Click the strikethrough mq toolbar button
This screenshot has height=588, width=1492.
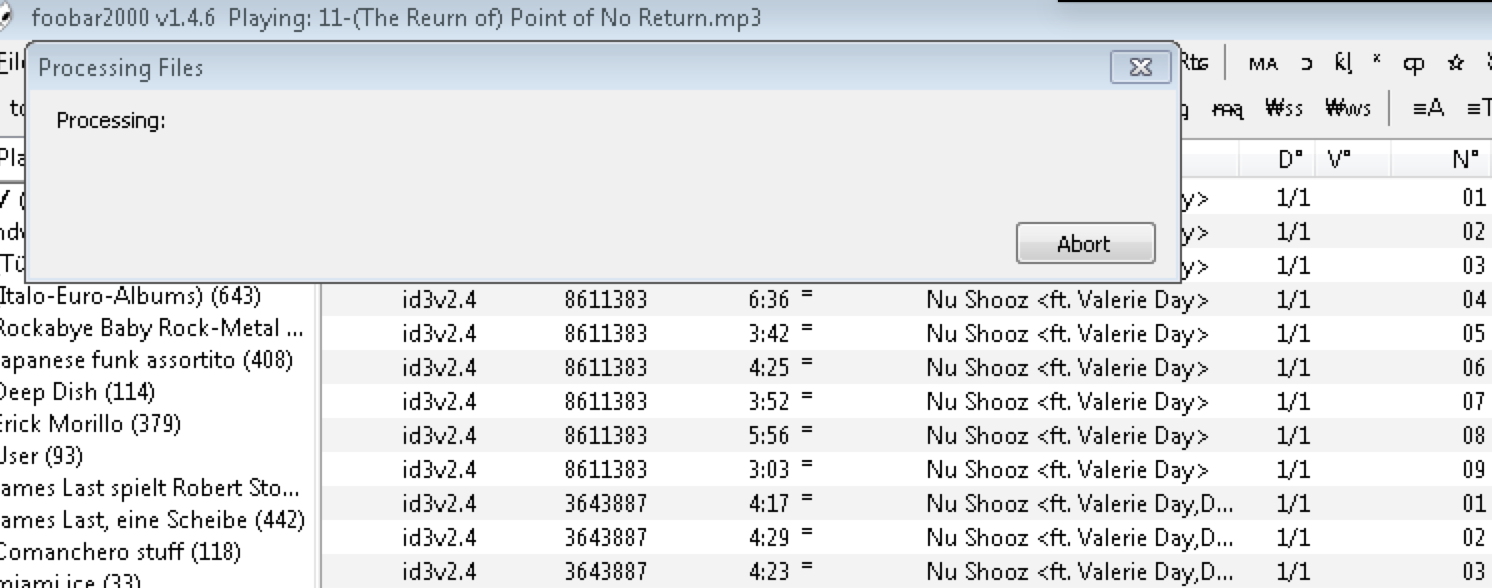point(1227,108)
